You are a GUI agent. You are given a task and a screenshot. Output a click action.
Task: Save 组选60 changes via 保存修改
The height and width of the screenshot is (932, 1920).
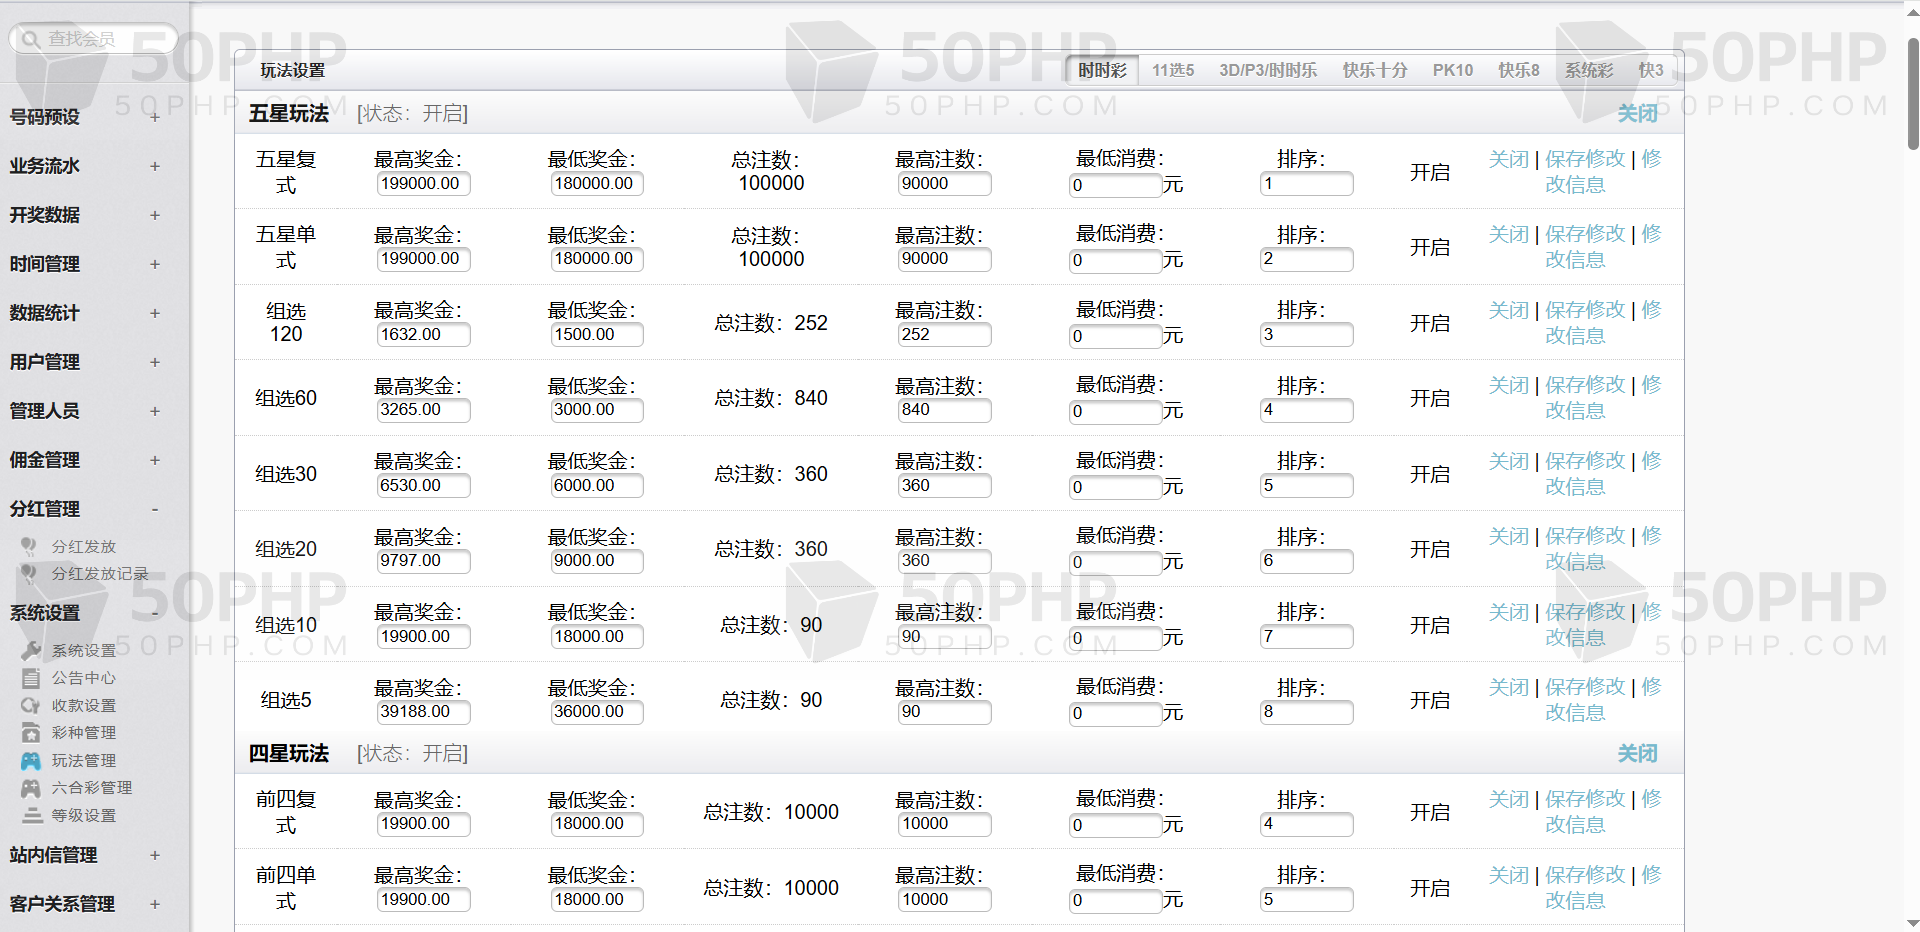1584,386
